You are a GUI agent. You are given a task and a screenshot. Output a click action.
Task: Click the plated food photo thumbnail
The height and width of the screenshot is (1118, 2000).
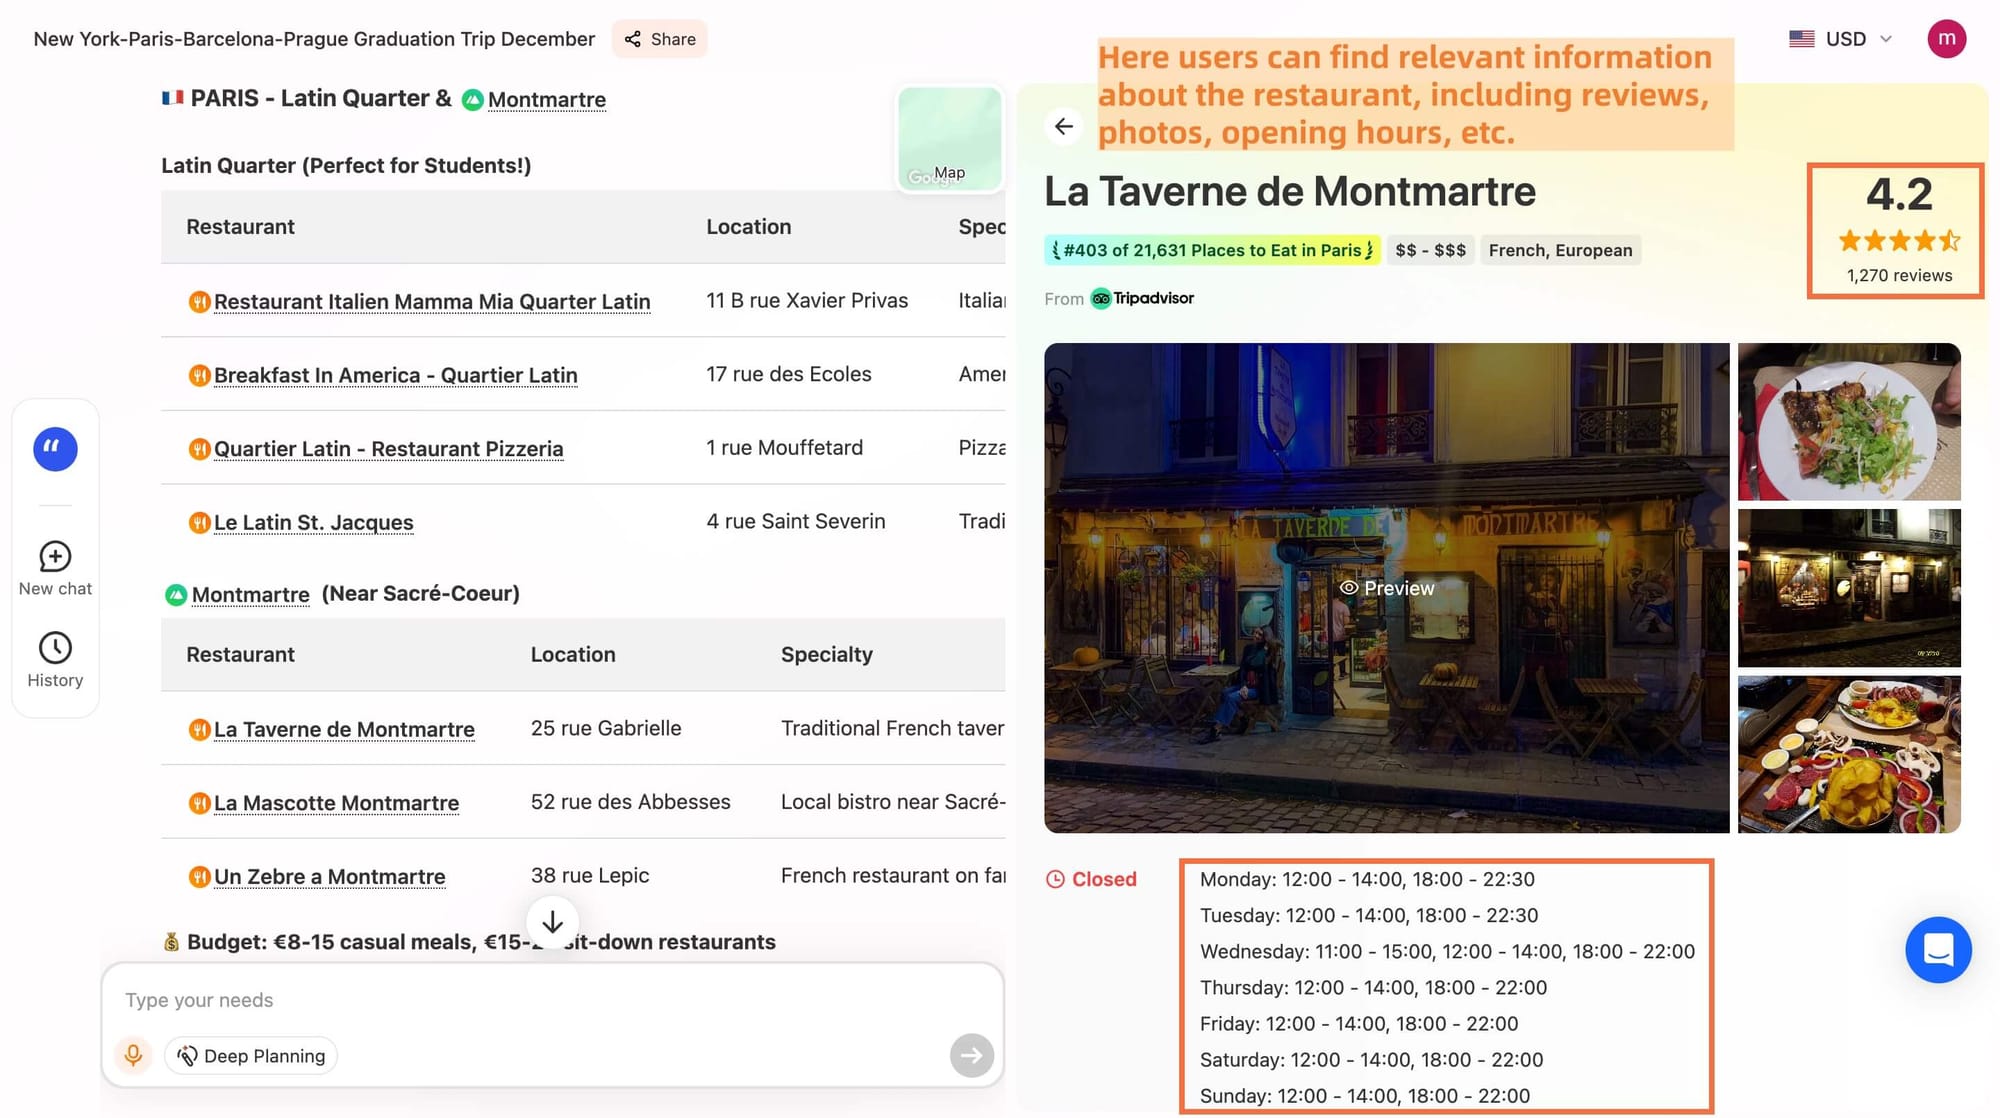click(1848, 422)
